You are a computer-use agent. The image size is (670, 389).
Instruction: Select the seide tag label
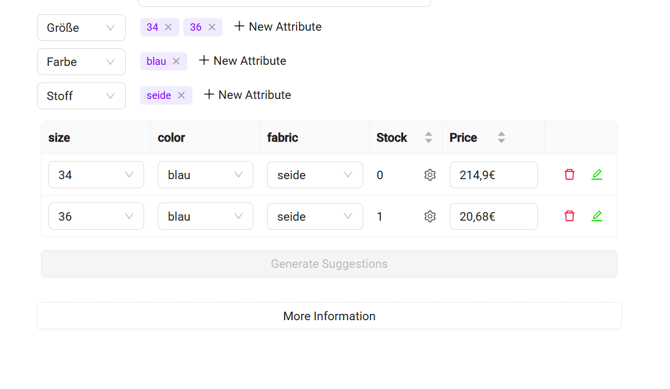[159, 96]
